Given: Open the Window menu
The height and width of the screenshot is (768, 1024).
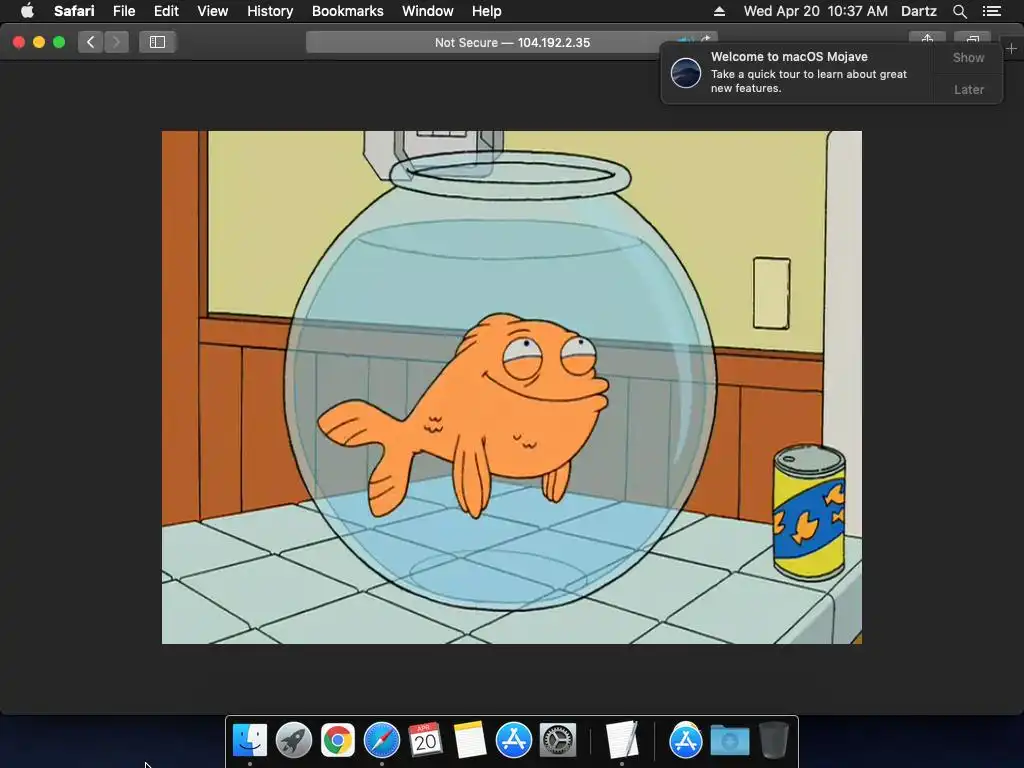Looking at the screenshot, I should pos(428,11).
